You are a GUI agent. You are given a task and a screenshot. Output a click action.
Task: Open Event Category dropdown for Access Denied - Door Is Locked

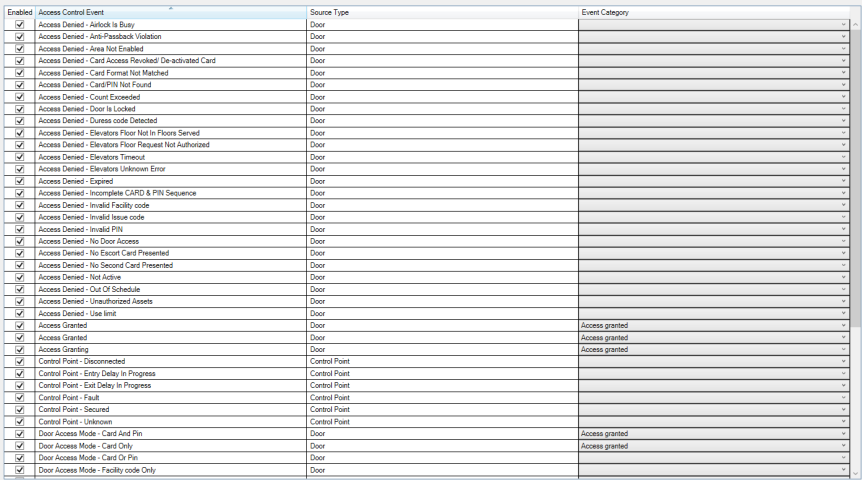[x=843, y=109]
